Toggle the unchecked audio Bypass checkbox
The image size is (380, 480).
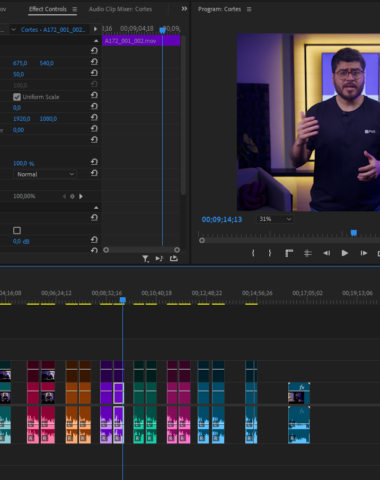(x=17, y=230)
